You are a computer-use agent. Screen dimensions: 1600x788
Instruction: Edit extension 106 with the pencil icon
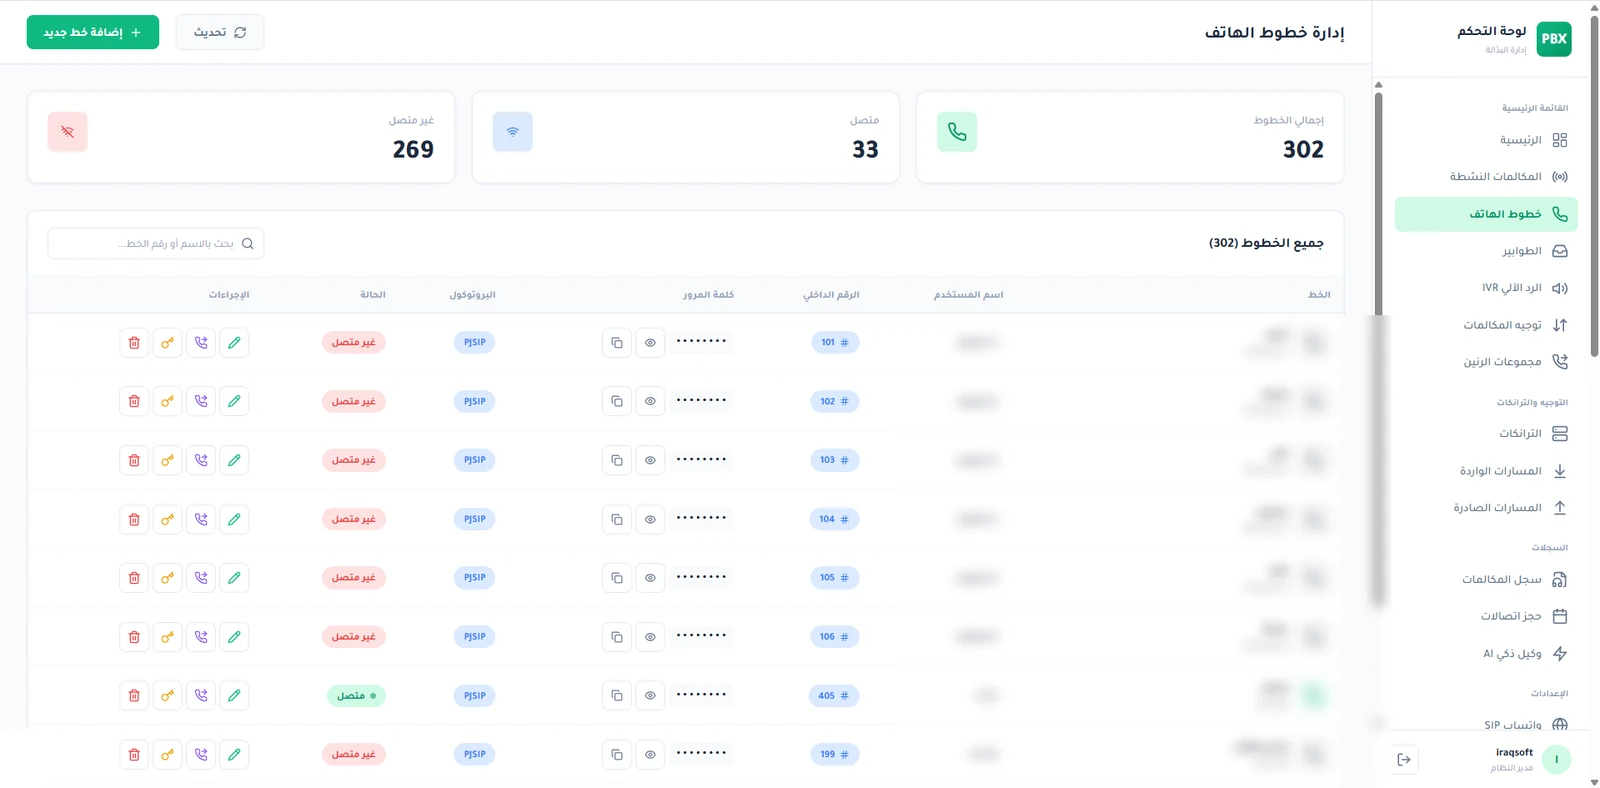click(234, 637)
